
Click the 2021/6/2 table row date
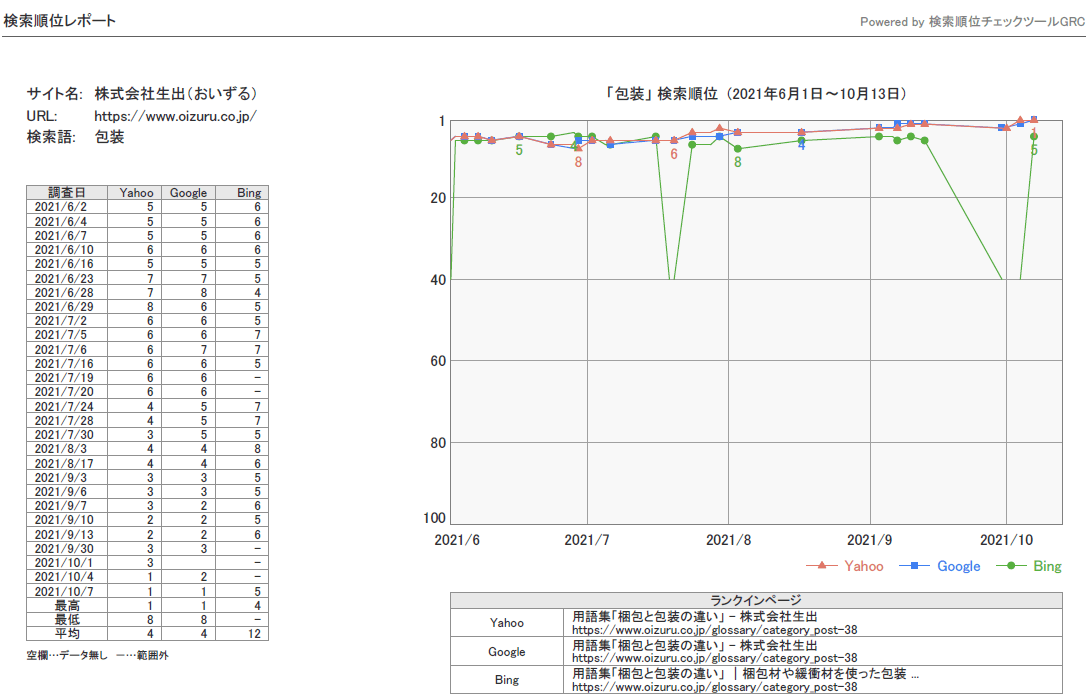click(x=61, y=207)
